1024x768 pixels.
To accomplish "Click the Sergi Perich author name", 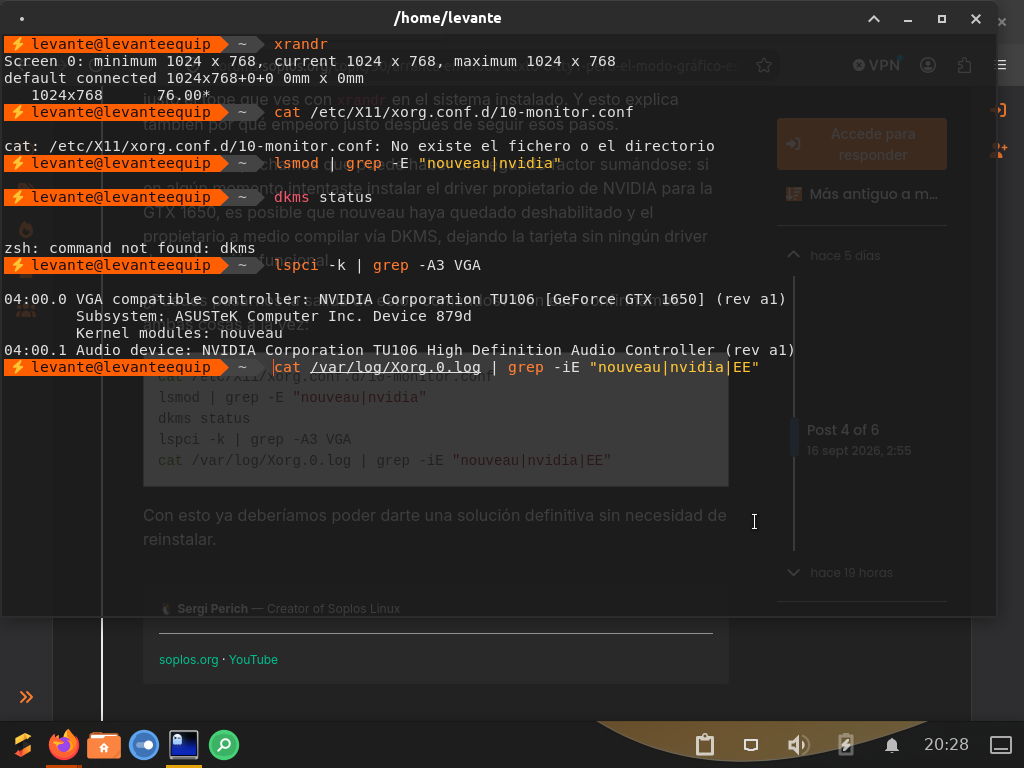I will [212, 609].
